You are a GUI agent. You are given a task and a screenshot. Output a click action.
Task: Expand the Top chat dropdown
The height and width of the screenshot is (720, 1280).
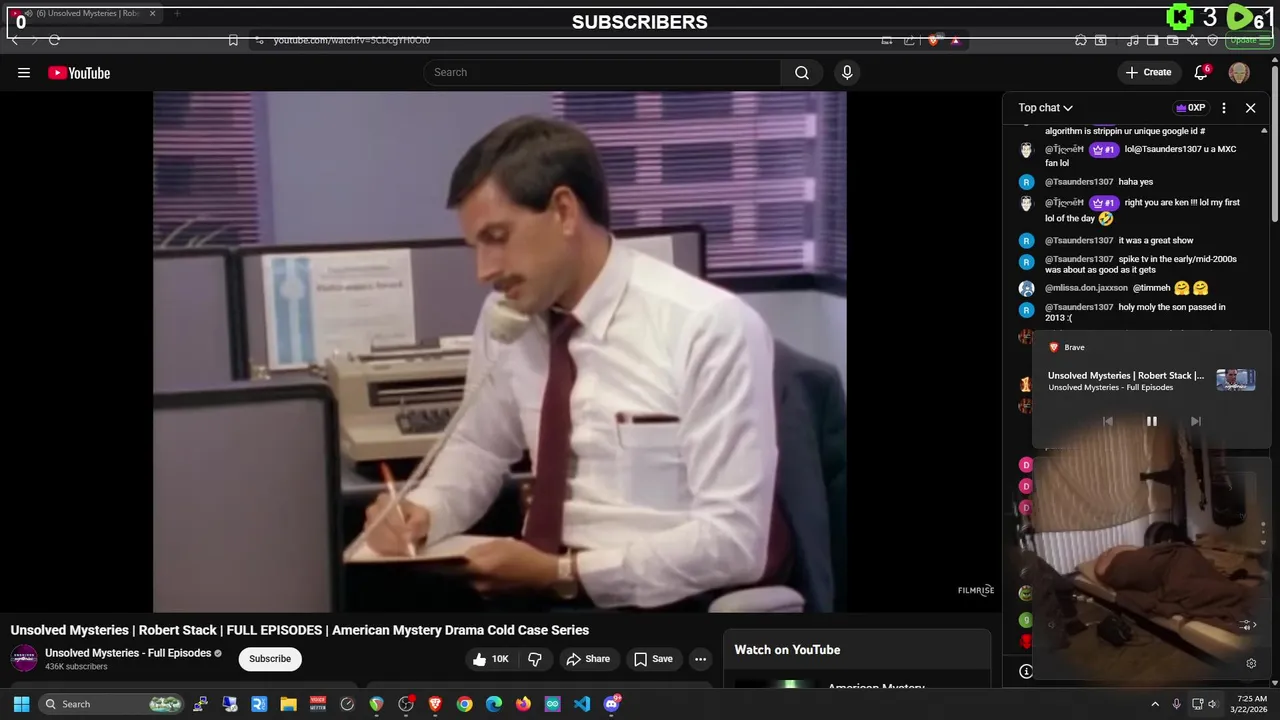click(x=1046, y=108)
